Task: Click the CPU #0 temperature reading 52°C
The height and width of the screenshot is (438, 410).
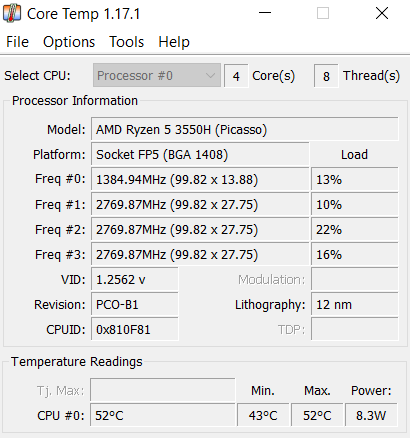Action: click(163, 415)
